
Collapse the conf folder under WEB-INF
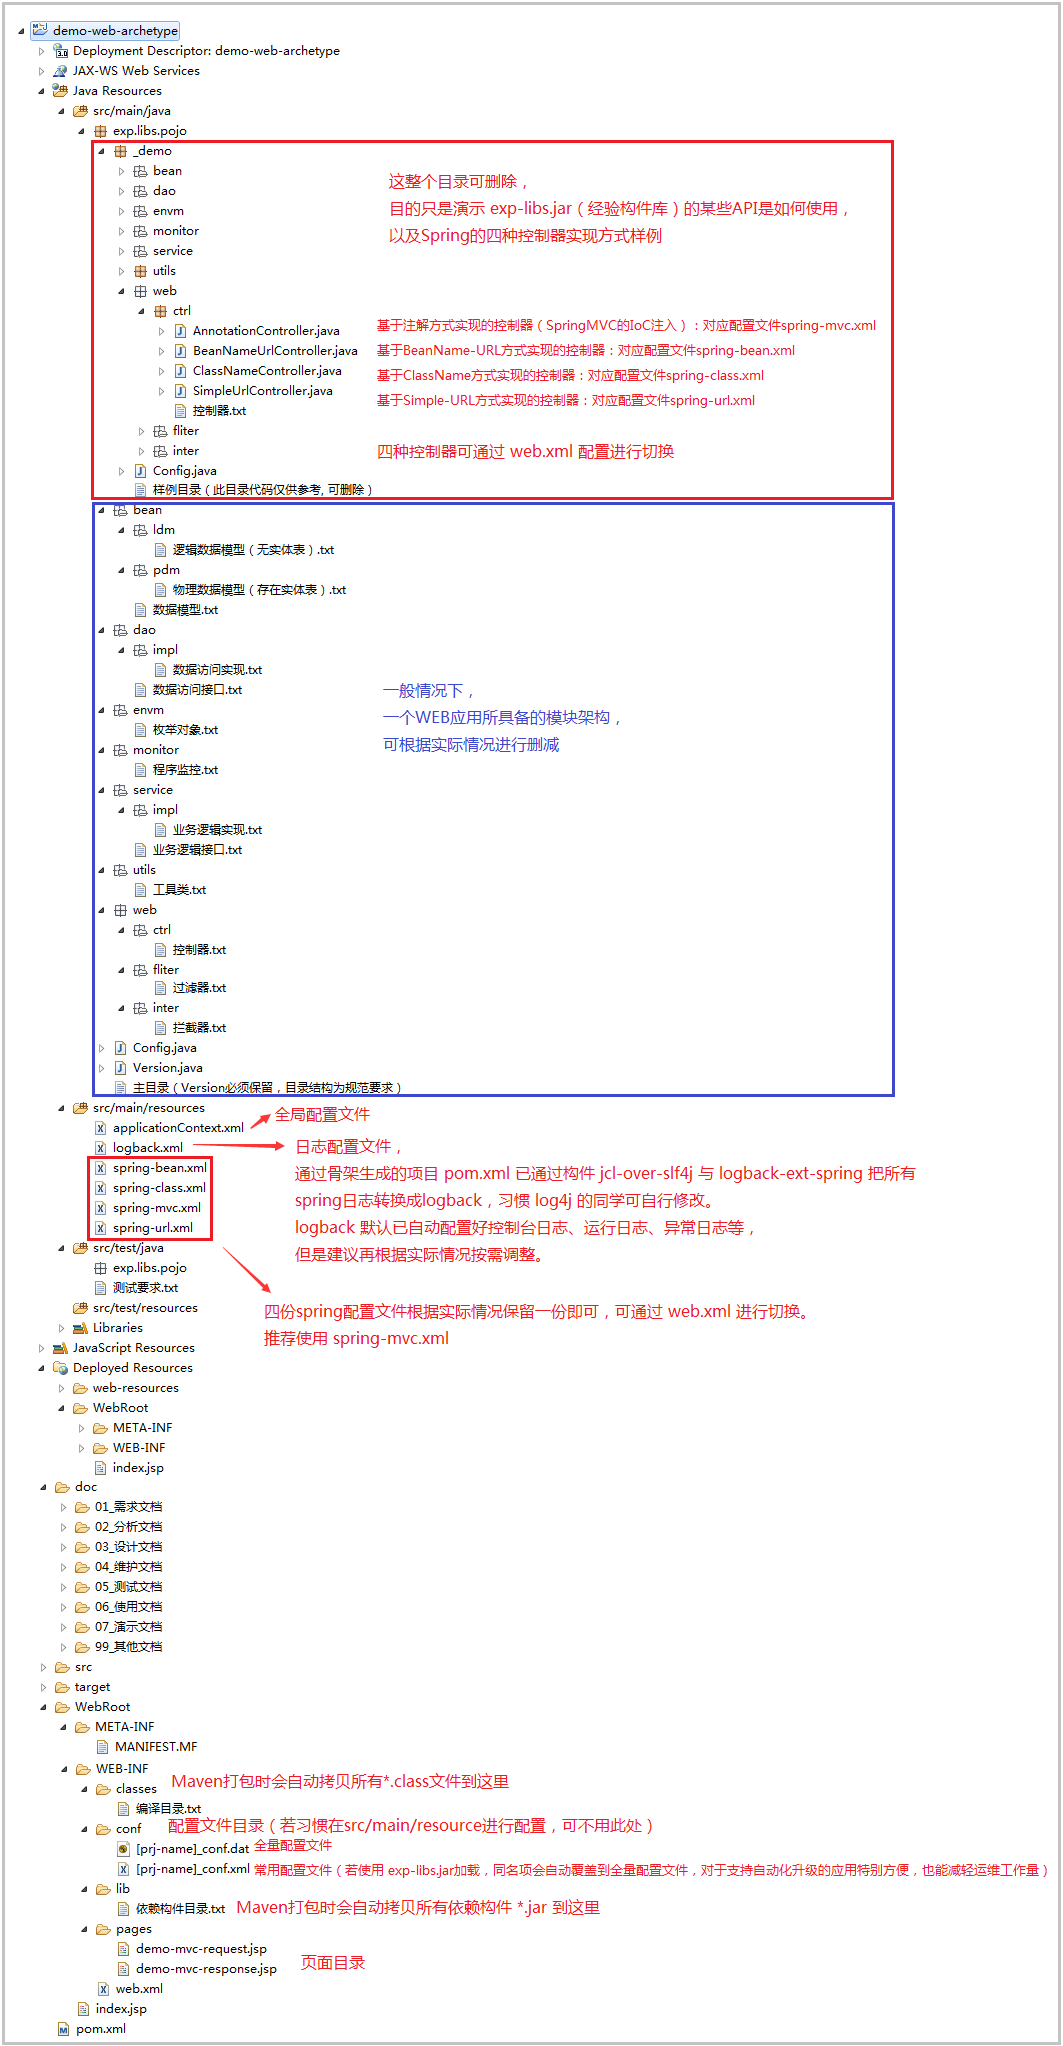pyautogui.click(x=84, y=1829)
